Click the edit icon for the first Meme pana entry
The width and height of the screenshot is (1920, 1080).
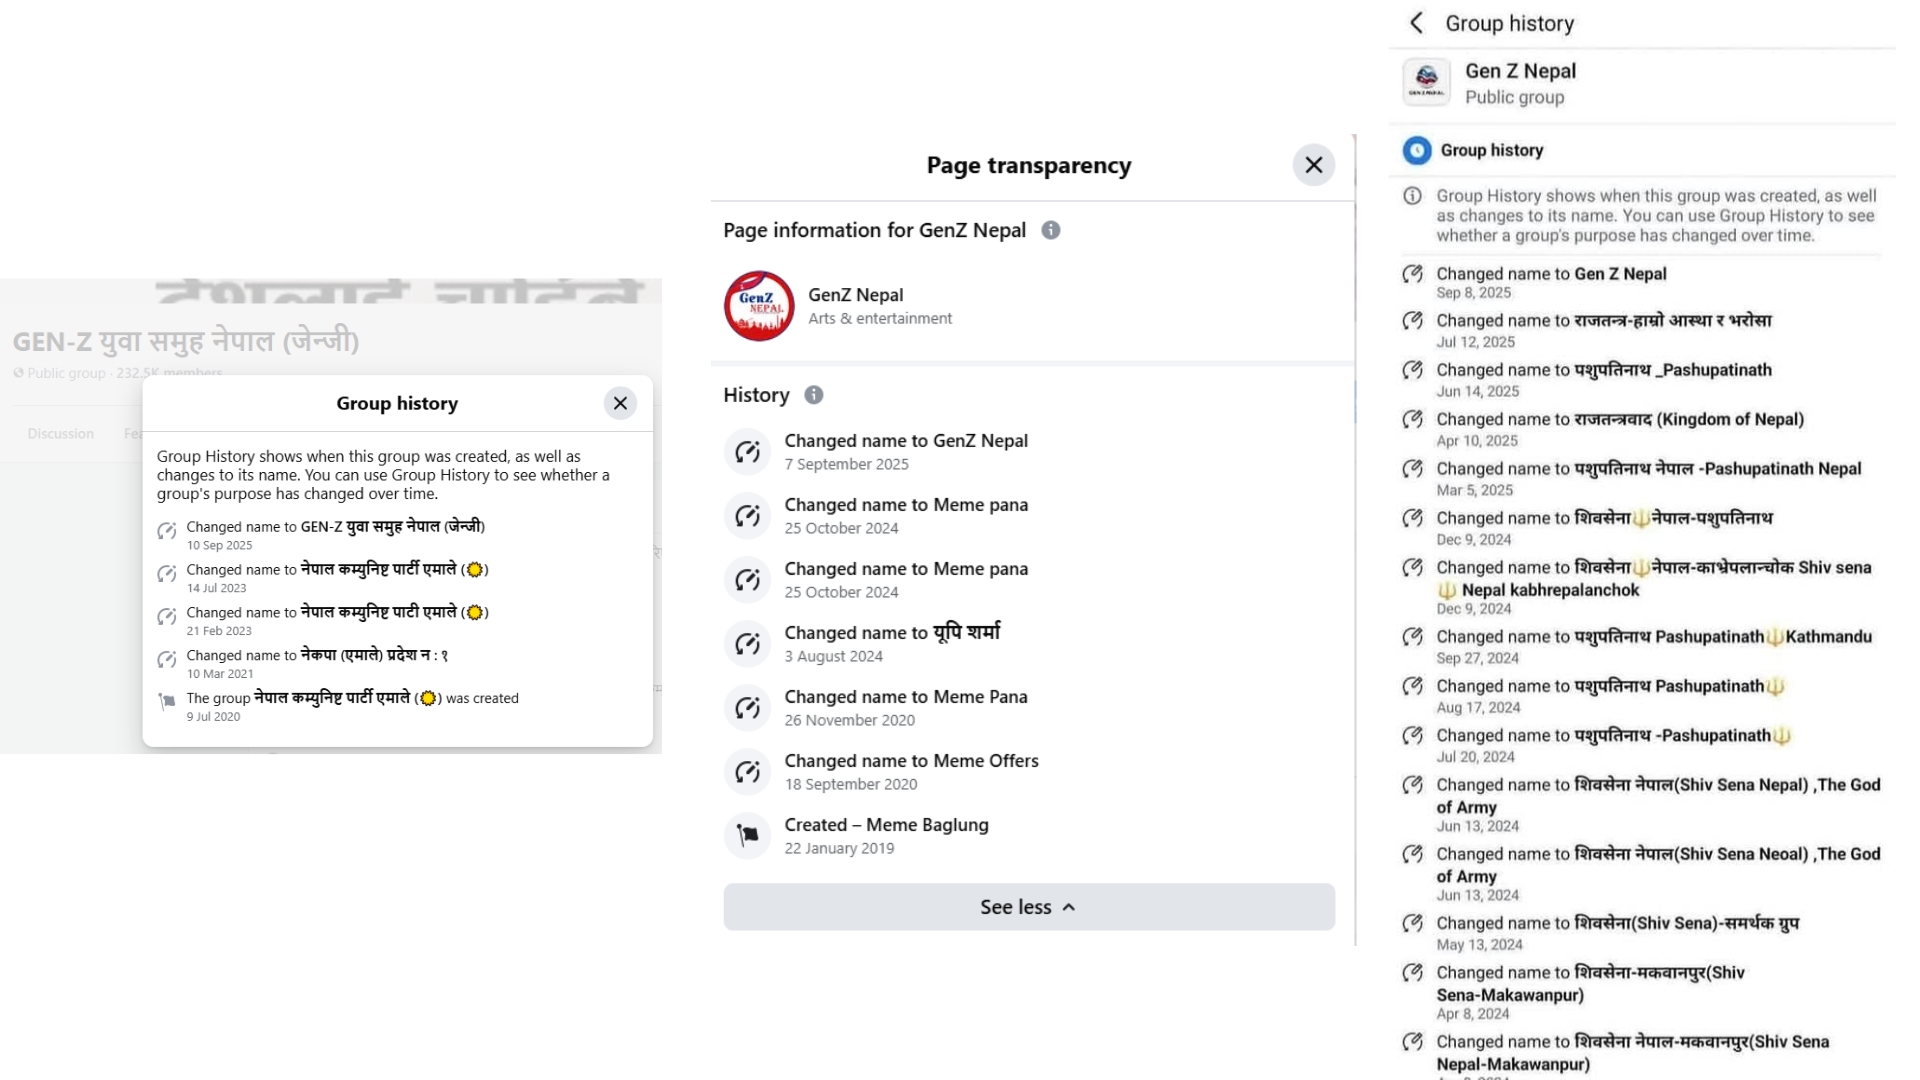[x=747, y=516]
